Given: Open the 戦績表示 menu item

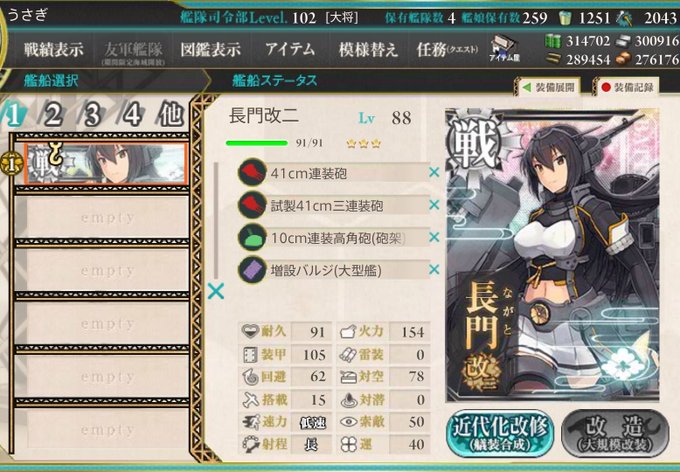Looking at the screenshot, I should point(53,50).
